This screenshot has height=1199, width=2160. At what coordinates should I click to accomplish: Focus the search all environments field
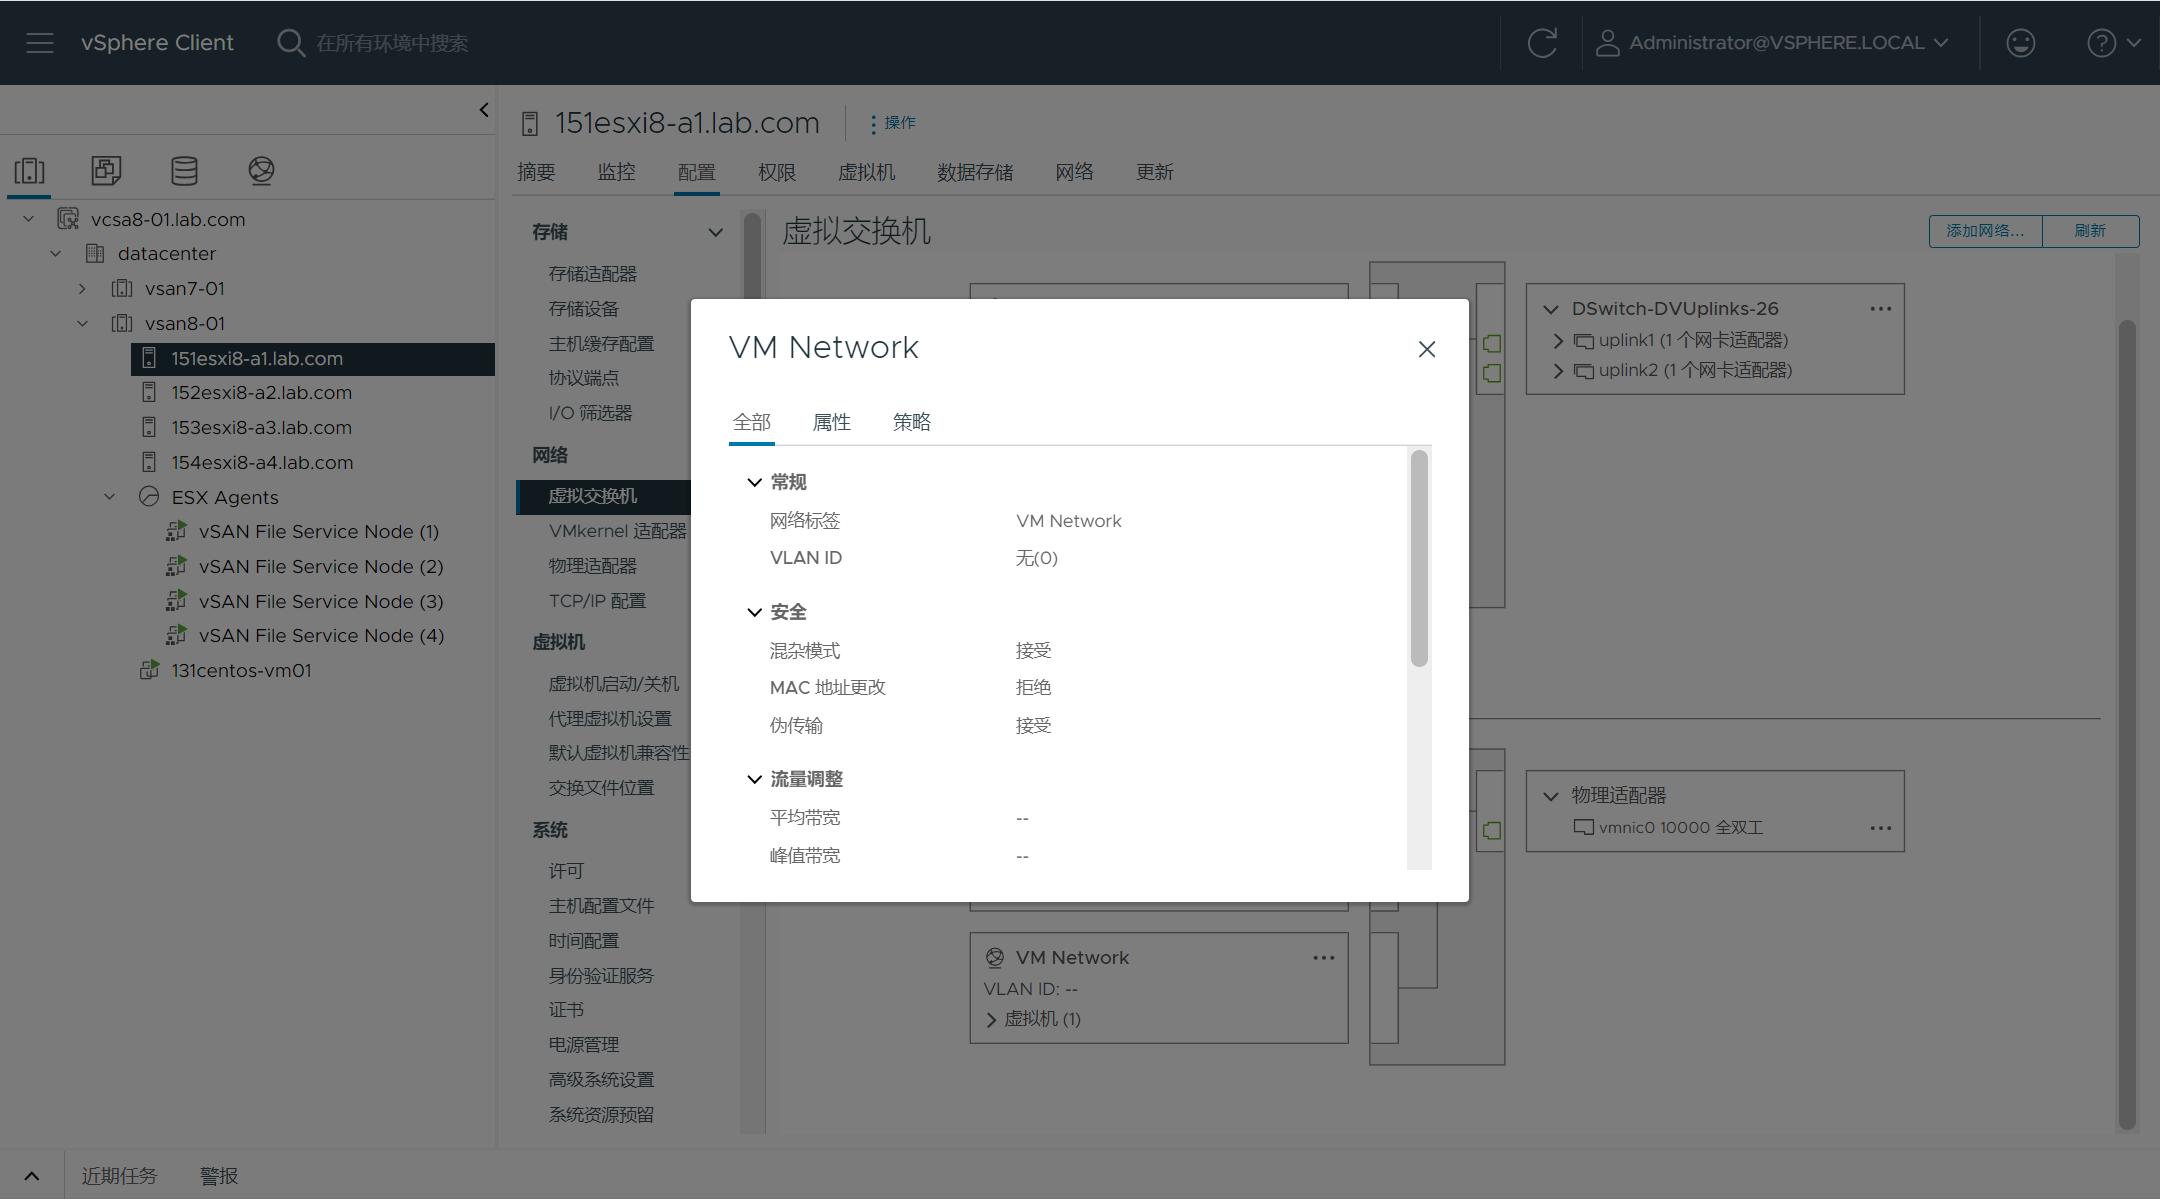coord(391,43)
